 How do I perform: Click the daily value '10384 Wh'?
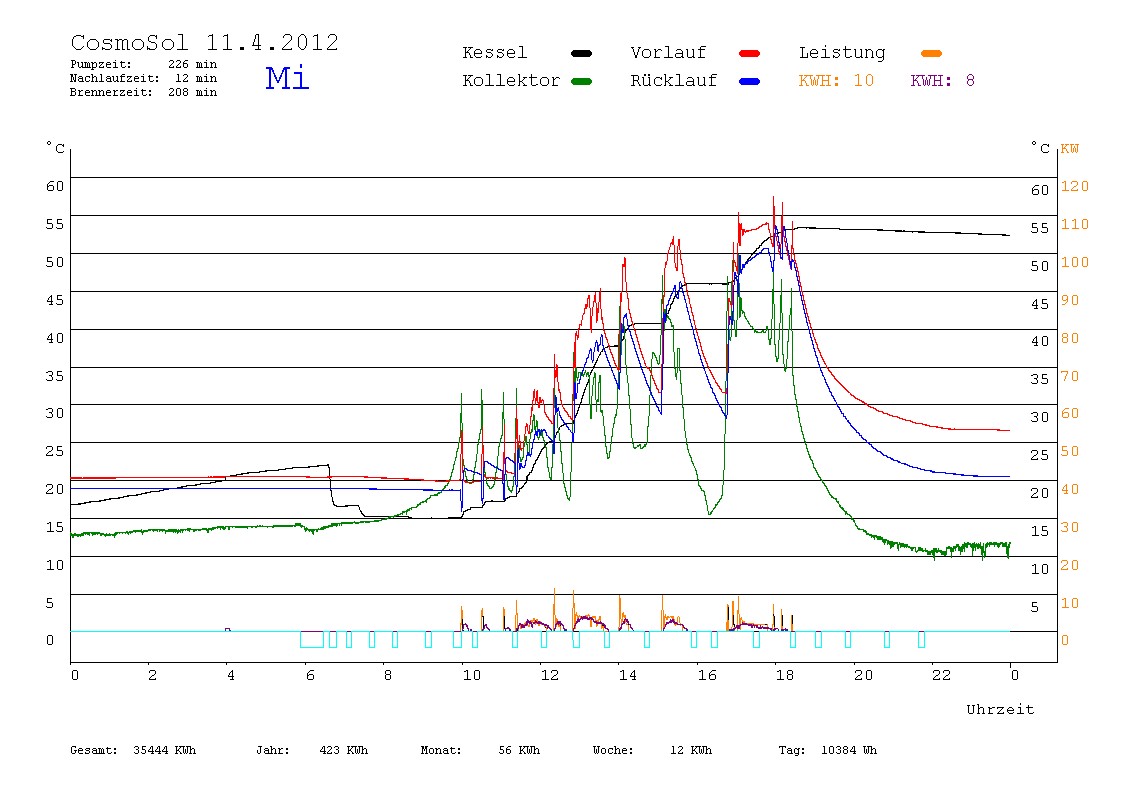point(849,750)
